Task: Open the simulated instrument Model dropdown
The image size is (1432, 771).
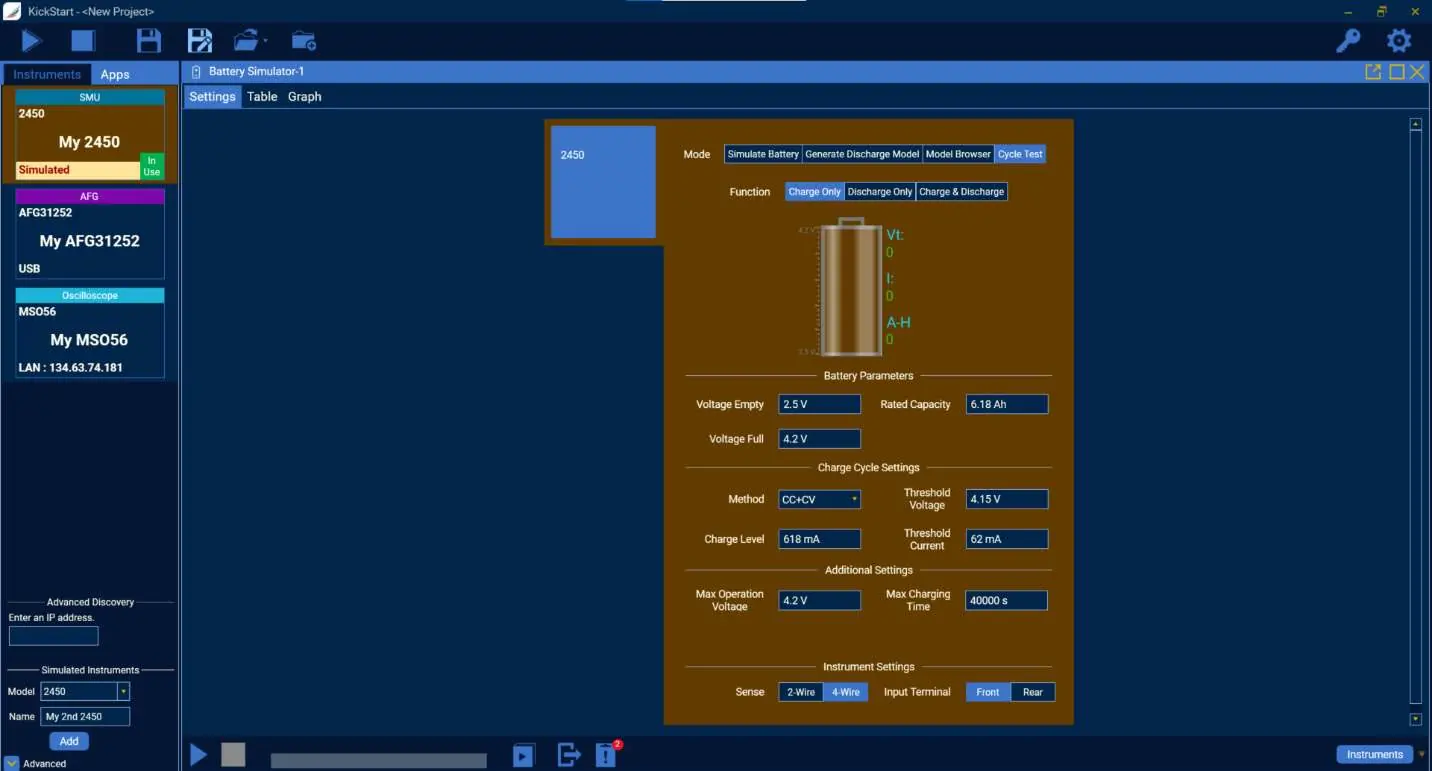Action: [x=85, y=691]
